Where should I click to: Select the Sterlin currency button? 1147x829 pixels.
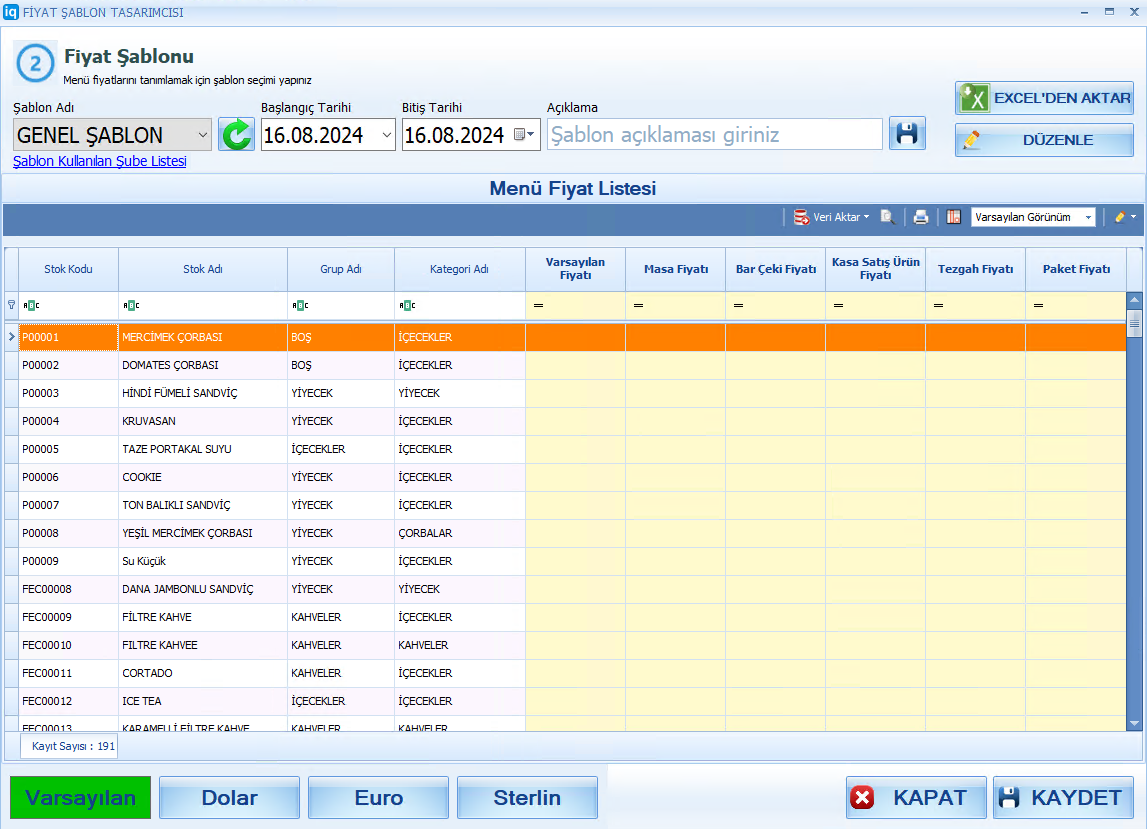[527, 798]
